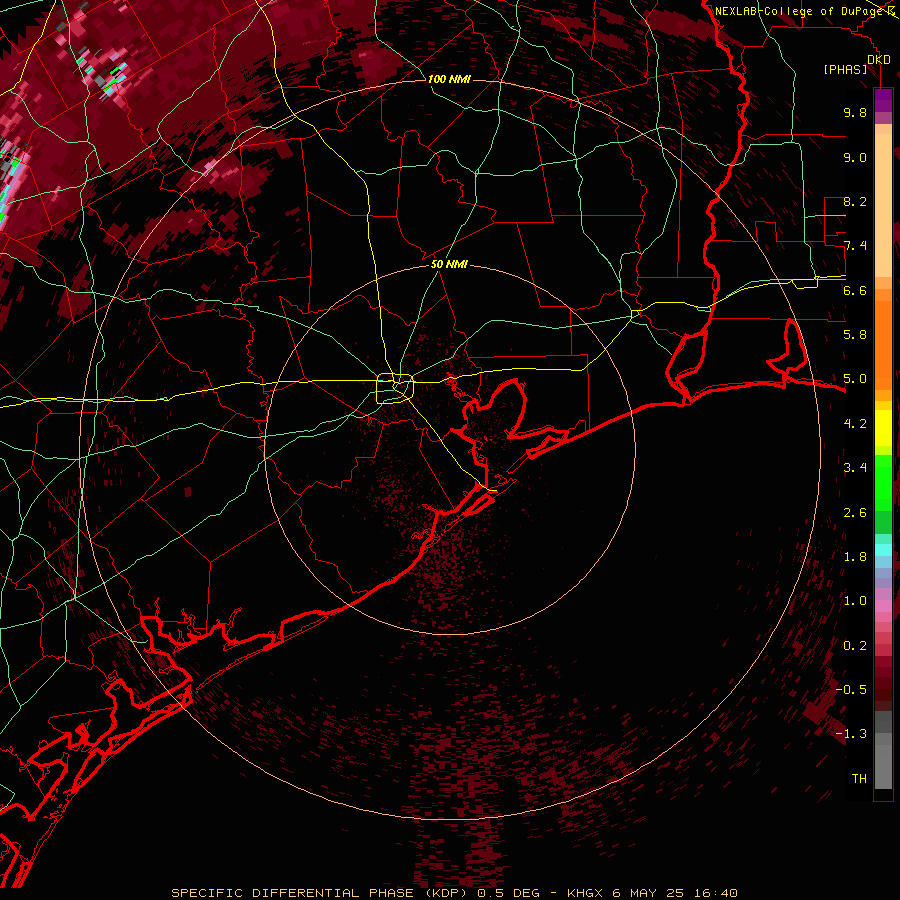
Task: Click the "[PHAS]" units label
Action: click(845, 69)
